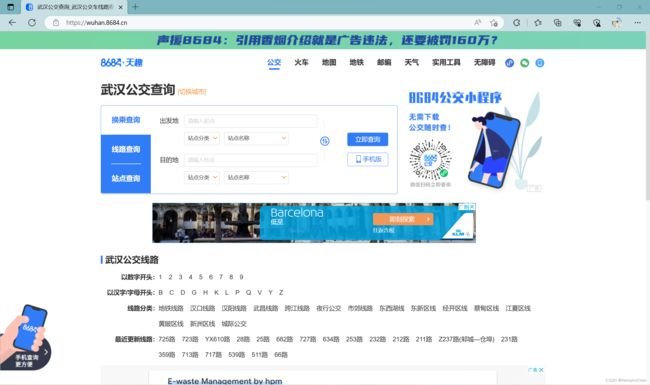The height and width of the screenshot is (385, 650).
Task: Click the floating phone query widget at the bottom left
Action: 26,337
